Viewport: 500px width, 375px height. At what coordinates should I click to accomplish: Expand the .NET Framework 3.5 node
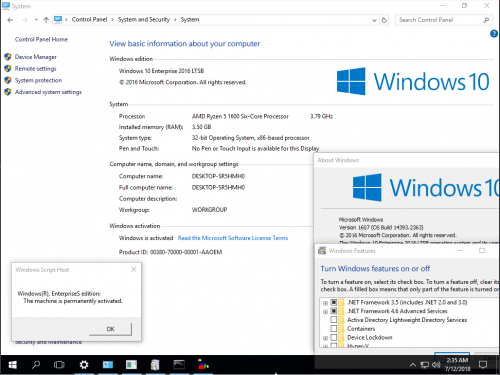(x=325, y=303)
